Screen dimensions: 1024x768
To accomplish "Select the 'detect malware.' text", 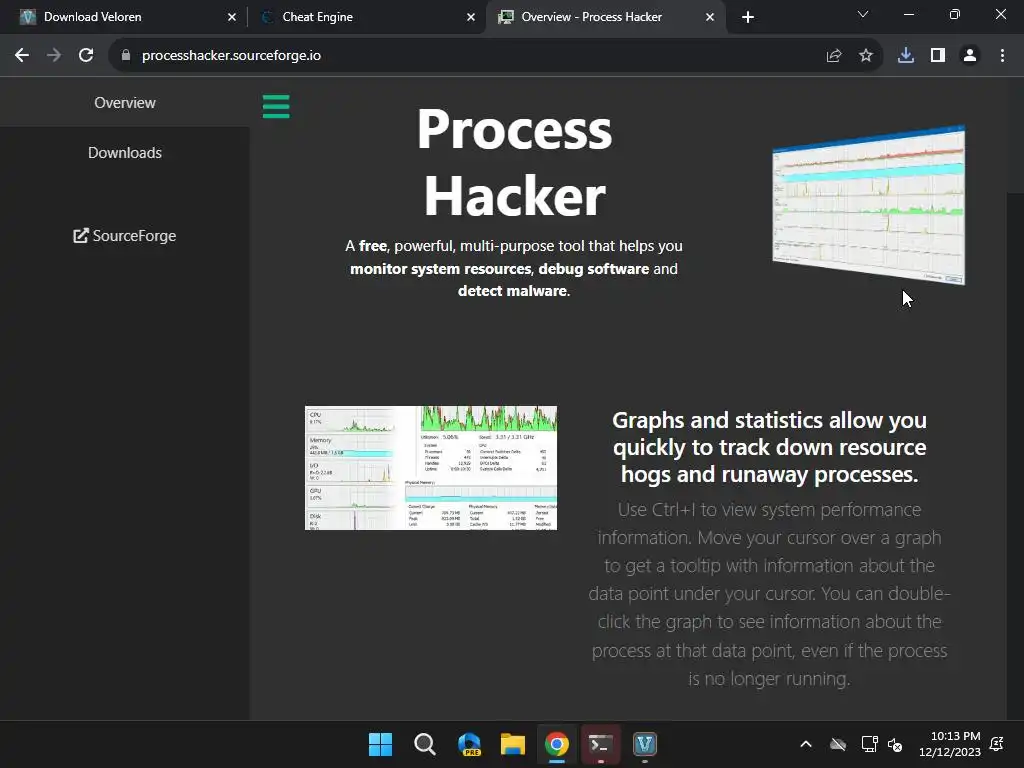I will click(x=513, y=291).
